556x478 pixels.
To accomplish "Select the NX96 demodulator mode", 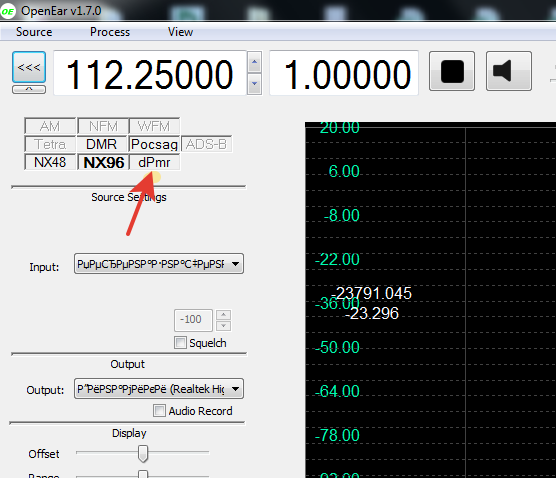I will pos(104,162).
